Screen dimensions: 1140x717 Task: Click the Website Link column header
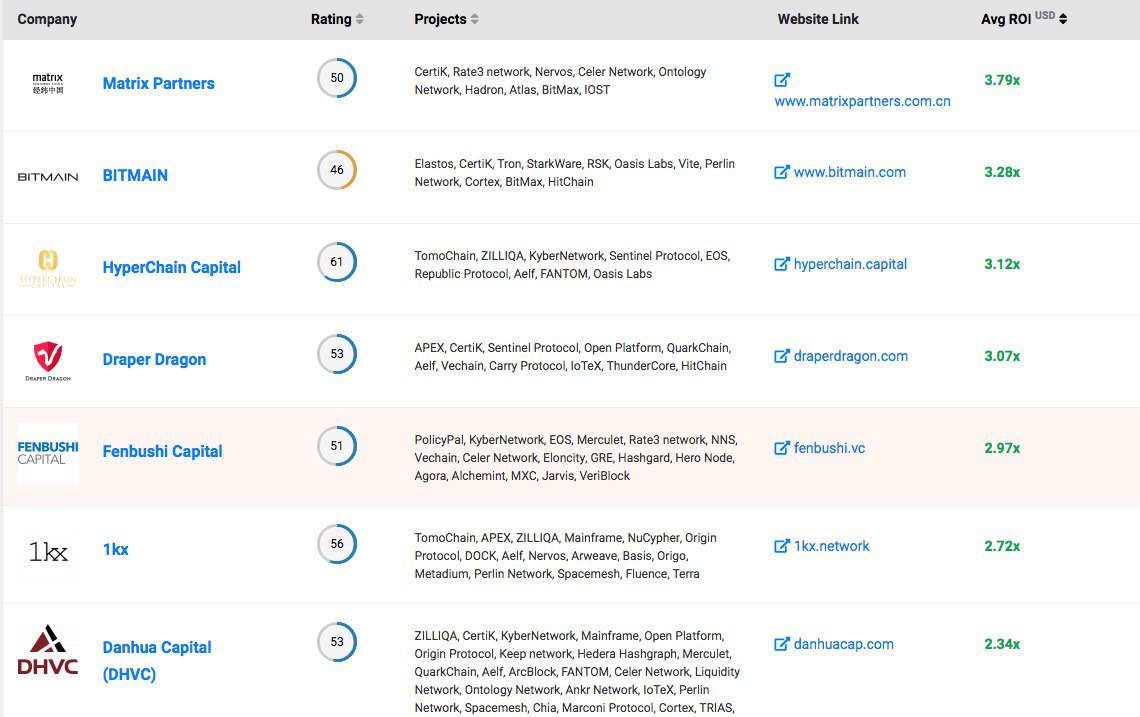pos(818,19)
